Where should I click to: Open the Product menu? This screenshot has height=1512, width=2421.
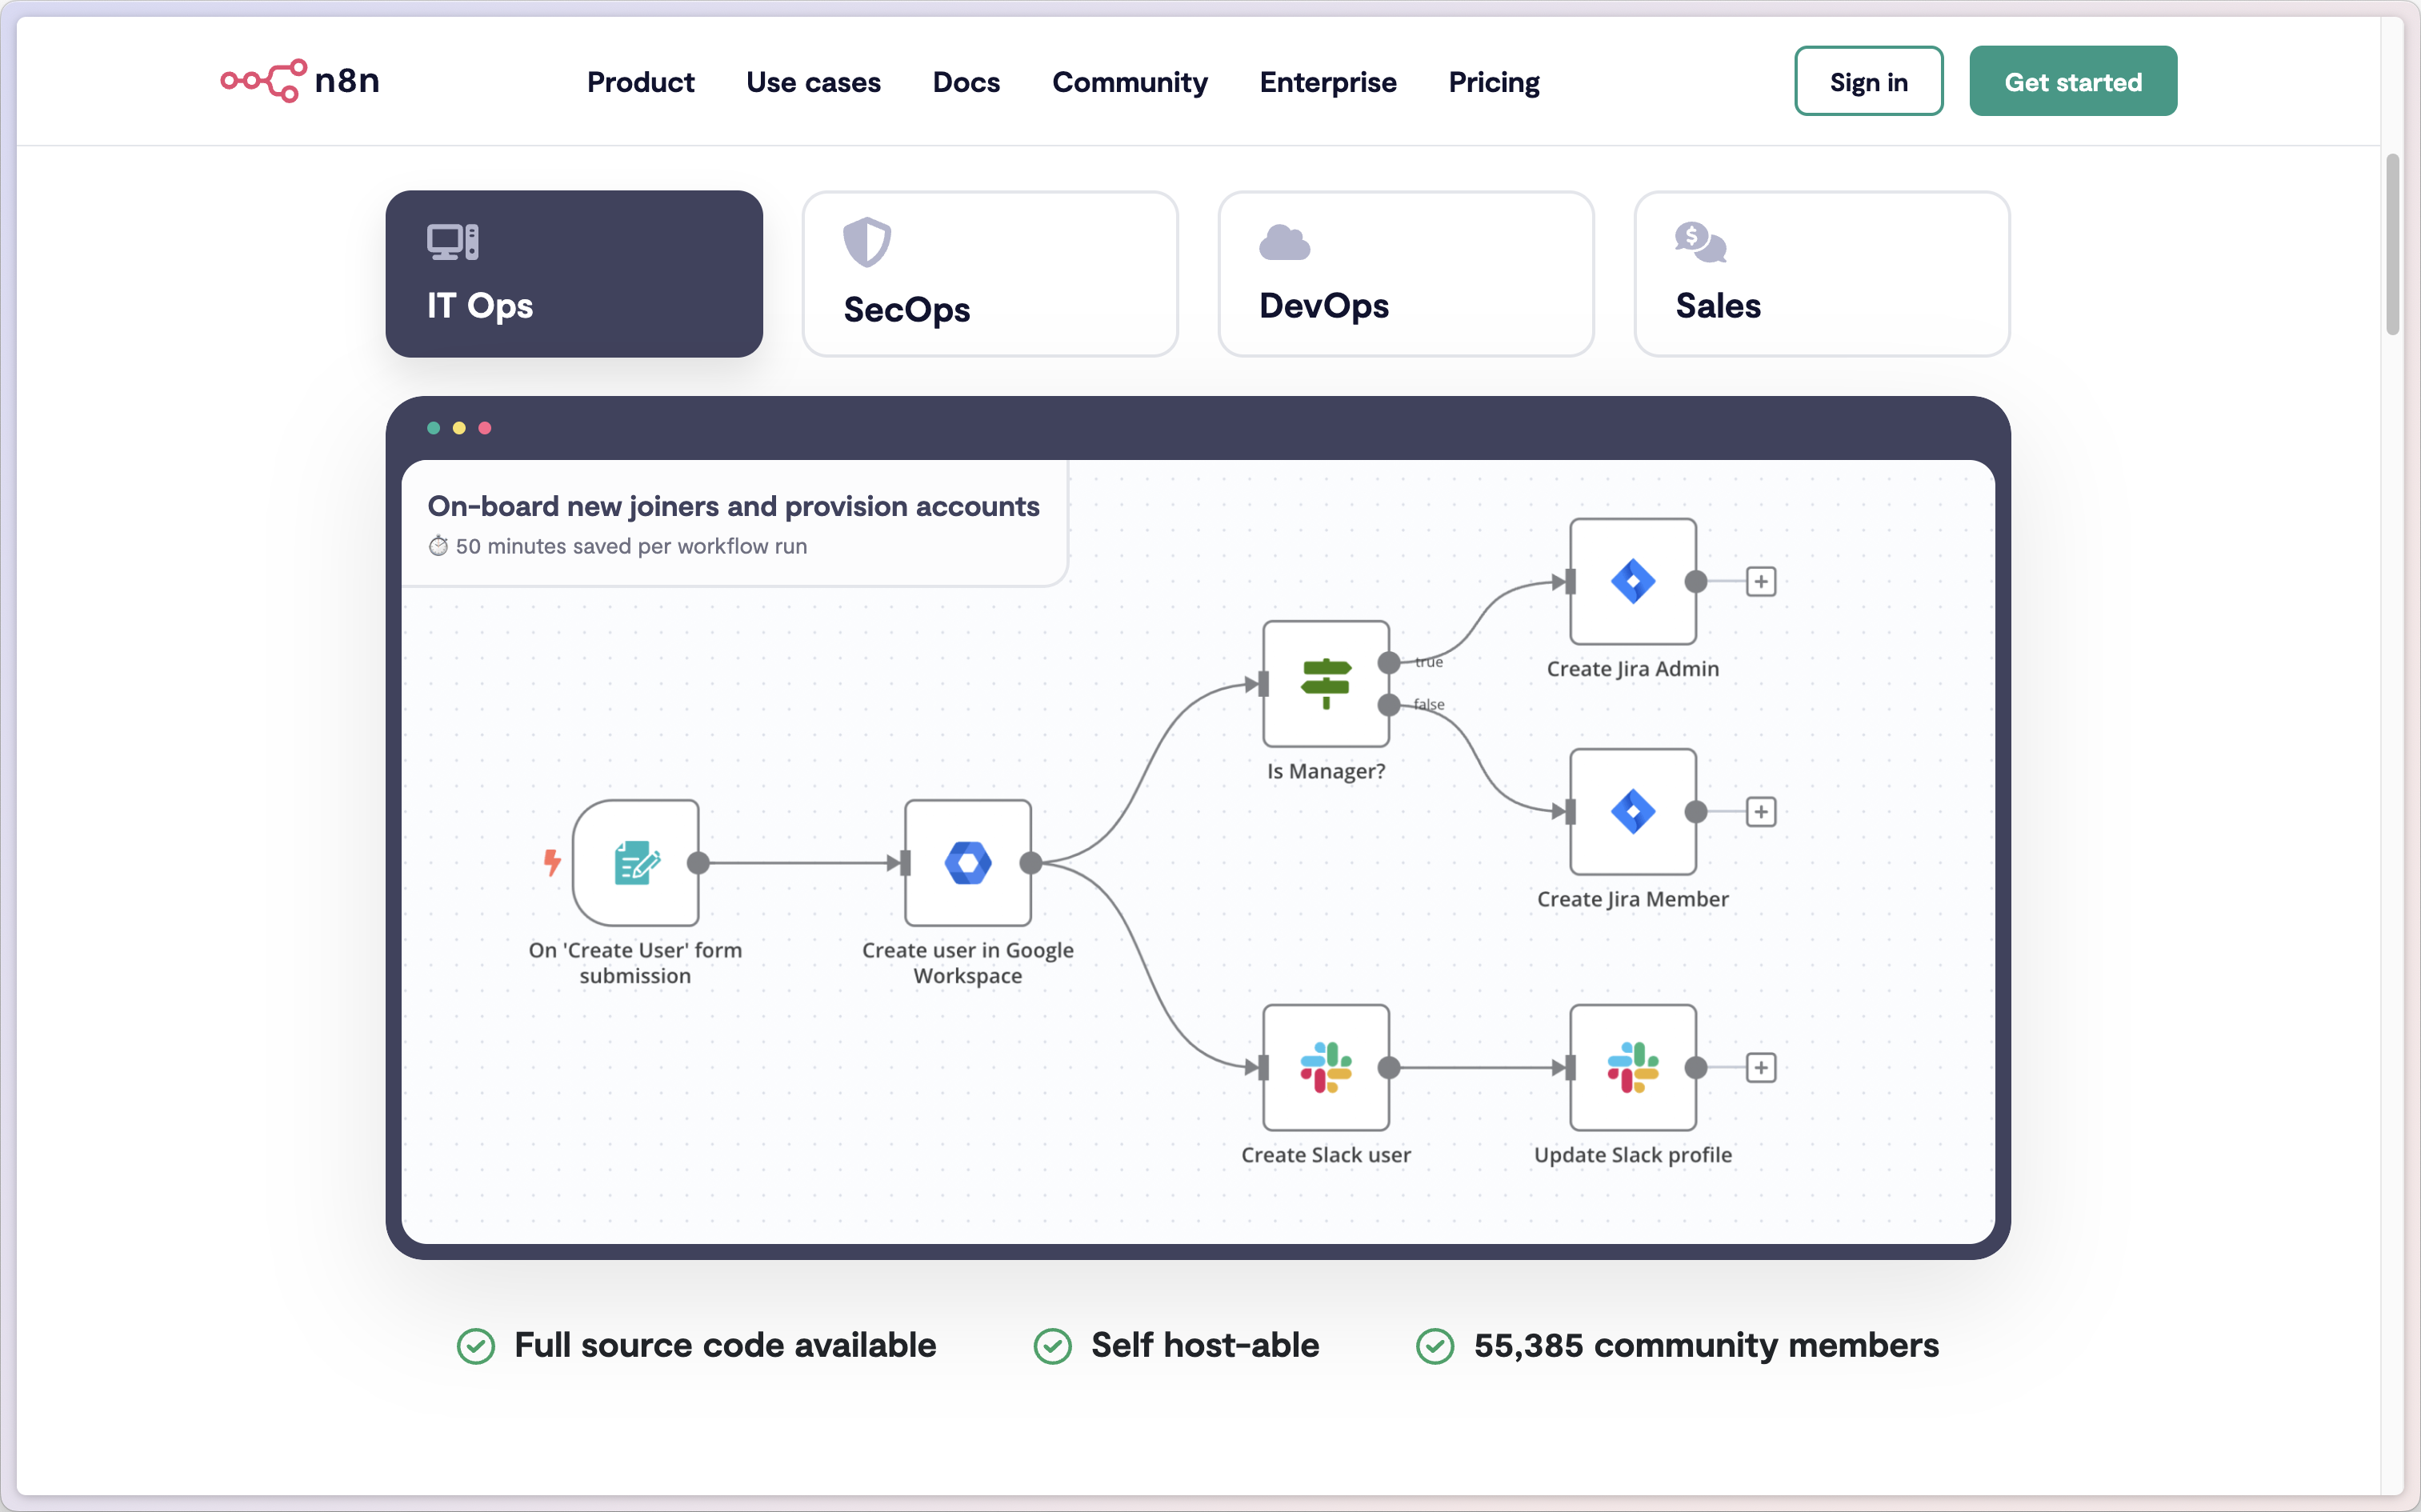[640, 82]
